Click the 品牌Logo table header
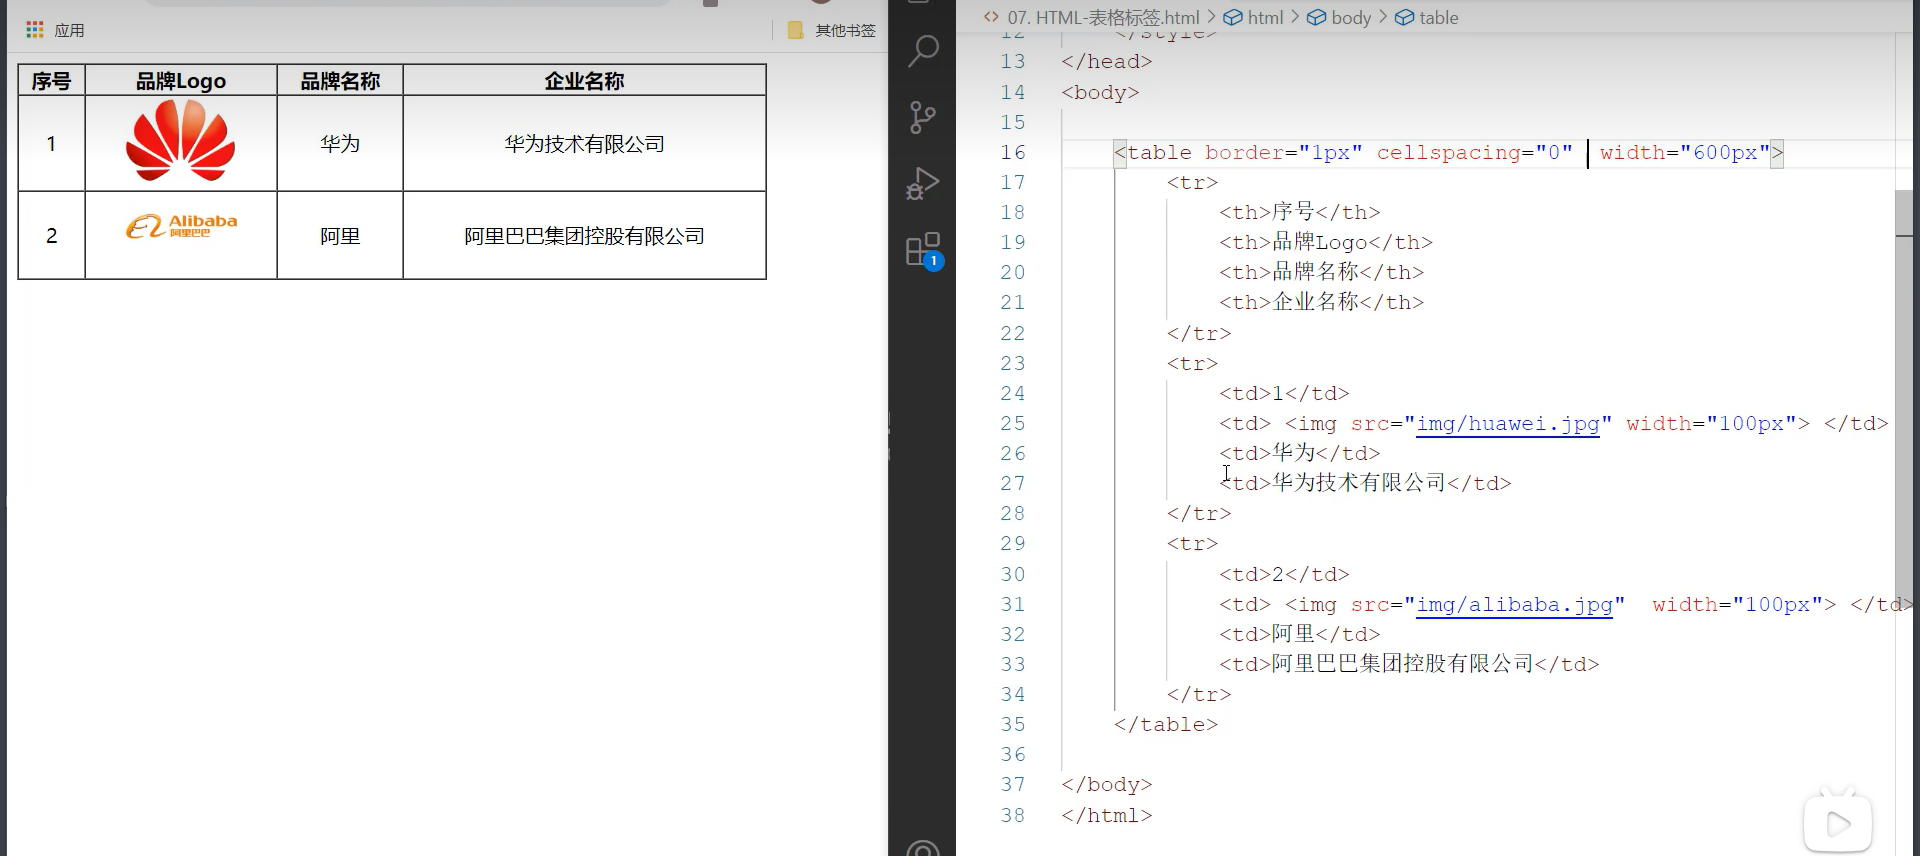This screenshot has width=1920, height=856. 181,81
